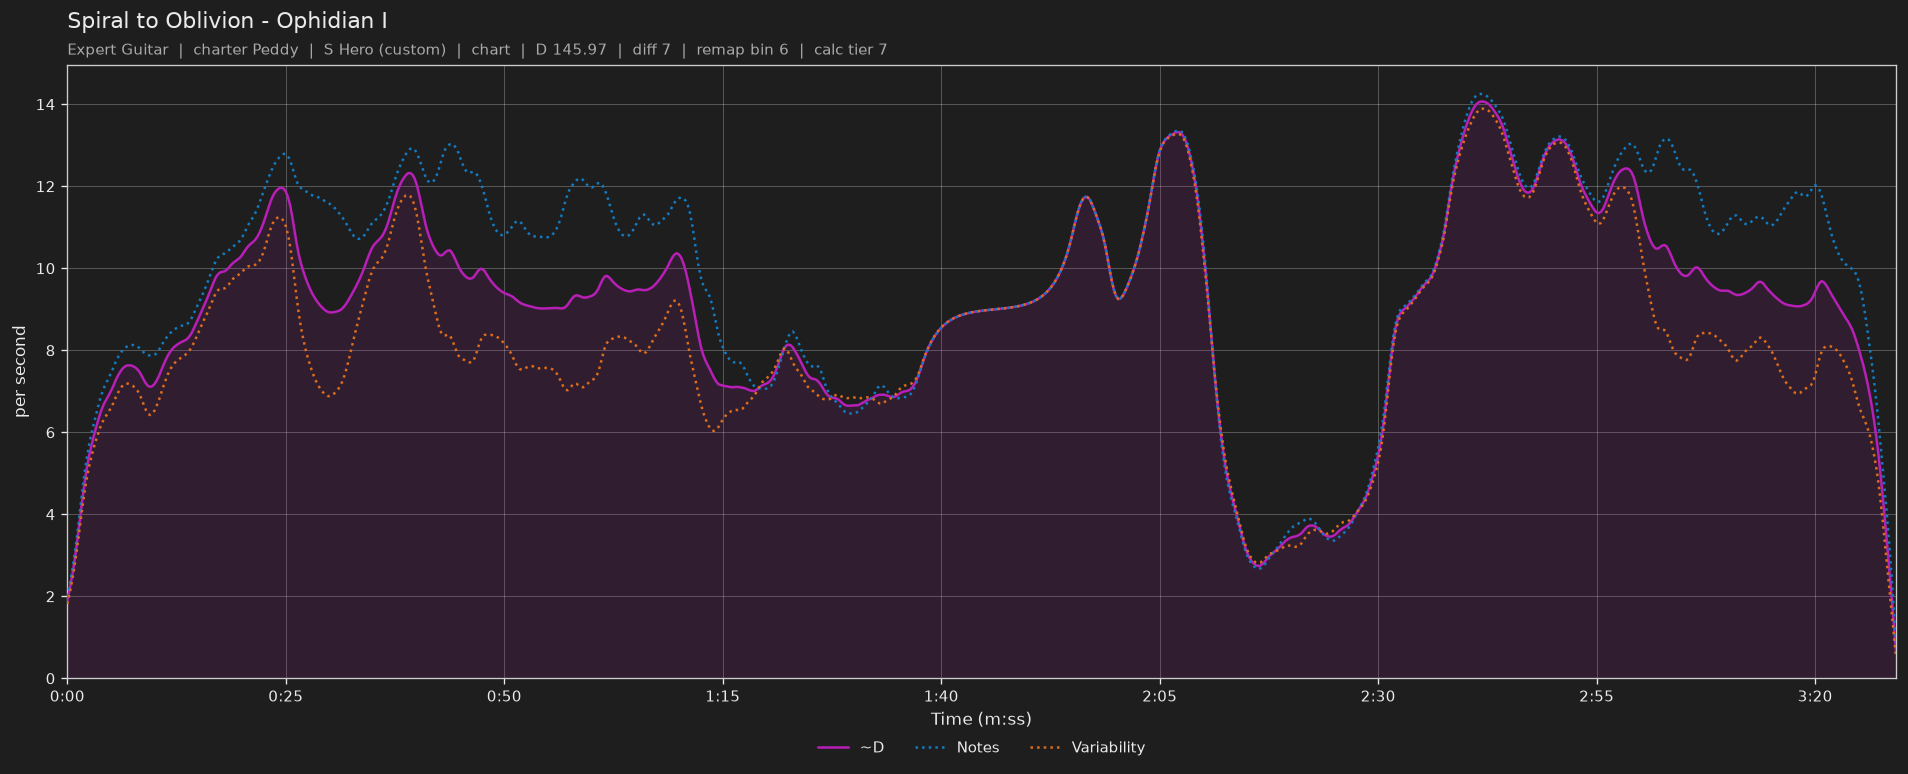Click the y-axis tick label "10"
The height and width of the screenshot is (774, 1908).
click(x=48, y=269)
